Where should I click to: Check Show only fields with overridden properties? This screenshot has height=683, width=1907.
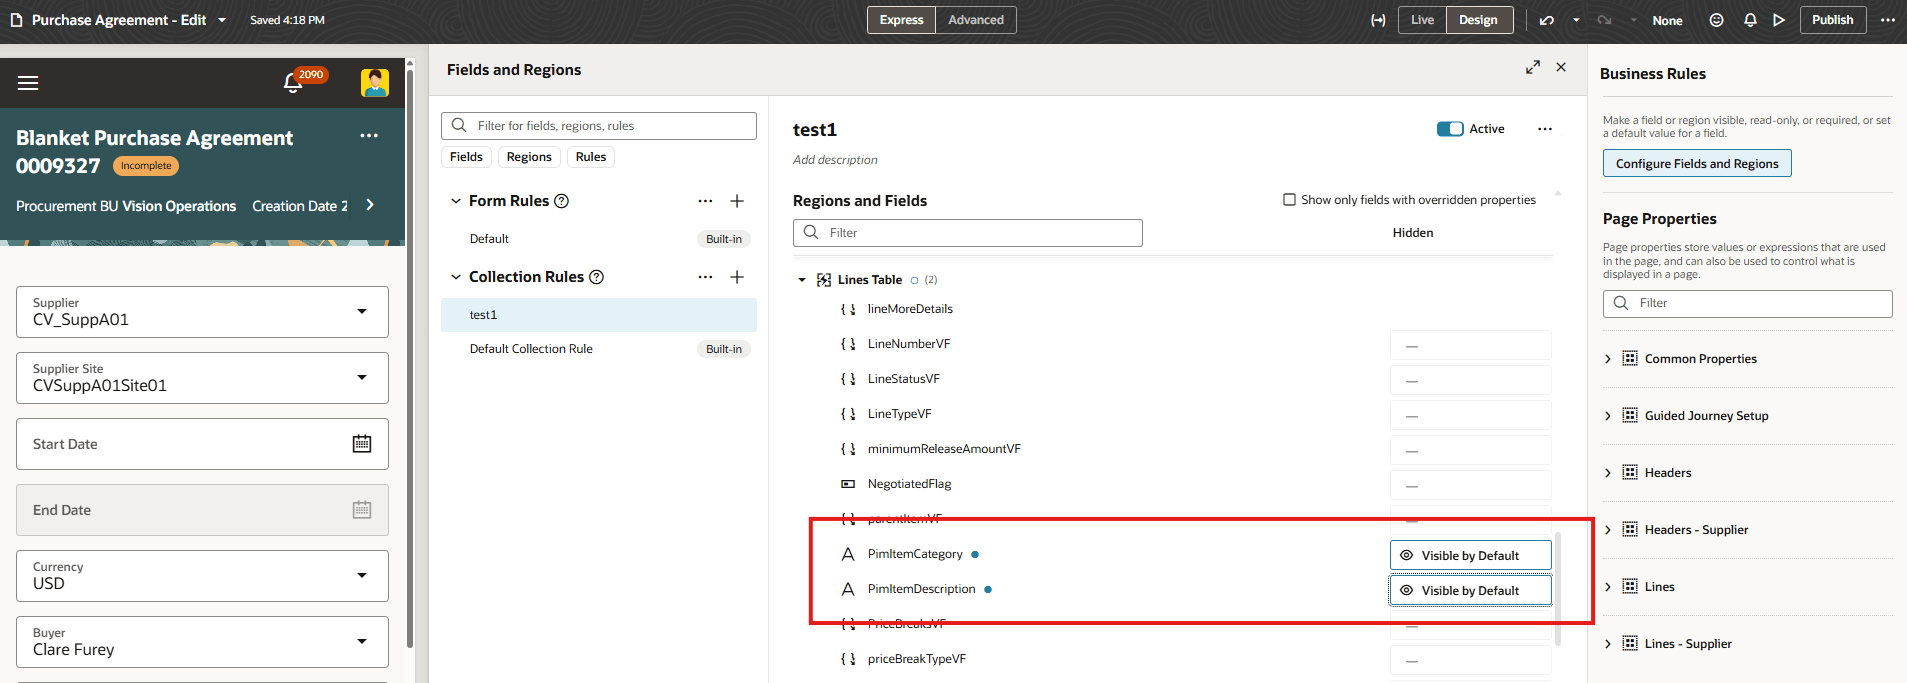click(x=1289, y=200)
